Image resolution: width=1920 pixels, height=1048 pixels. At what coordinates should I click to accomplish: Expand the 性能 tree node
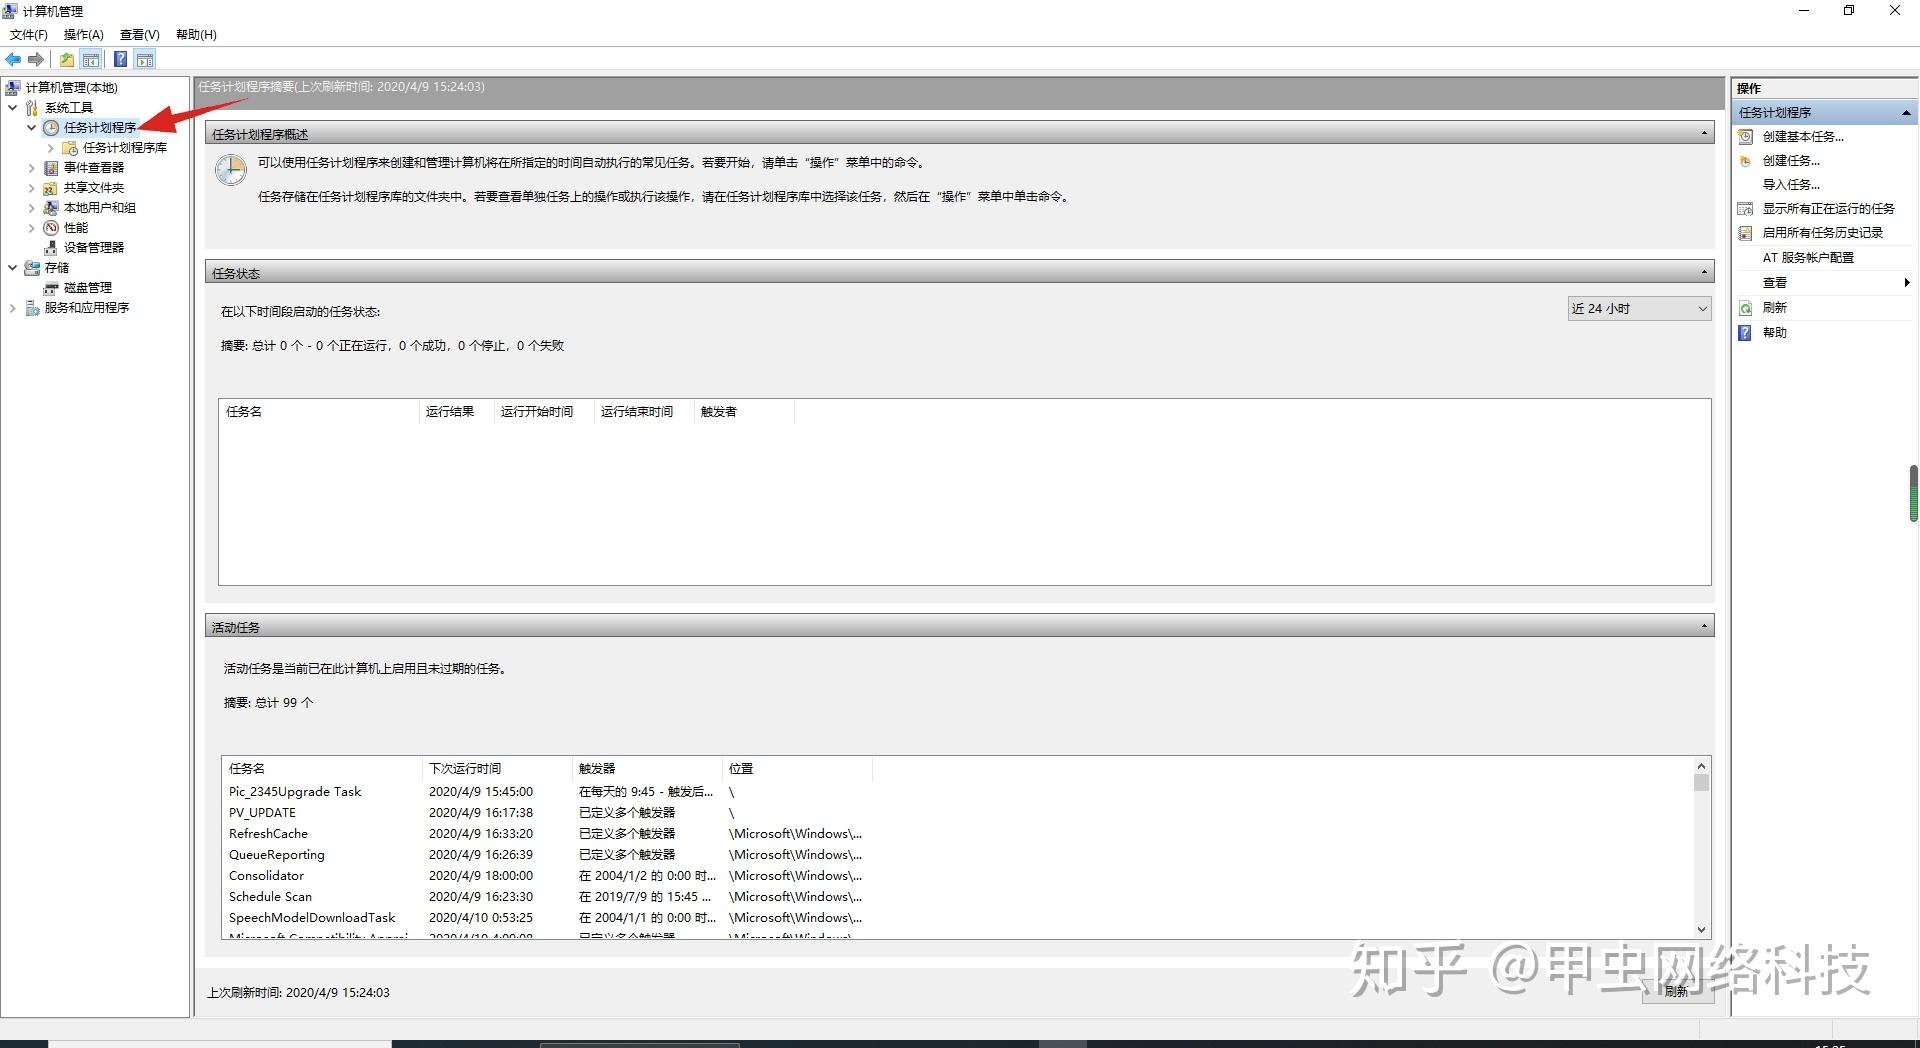[x=31, y=228]
